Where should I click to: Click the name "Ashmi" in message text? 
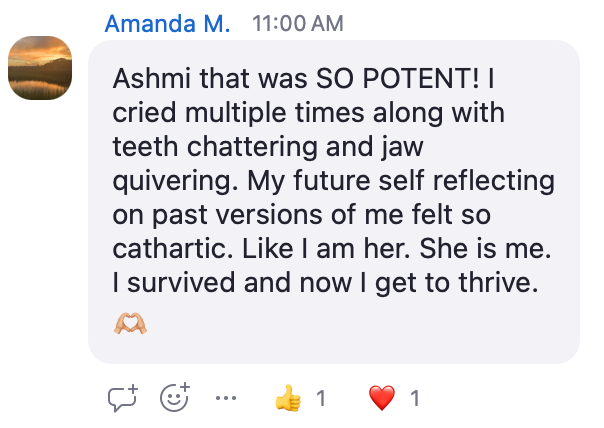point(145,78)
